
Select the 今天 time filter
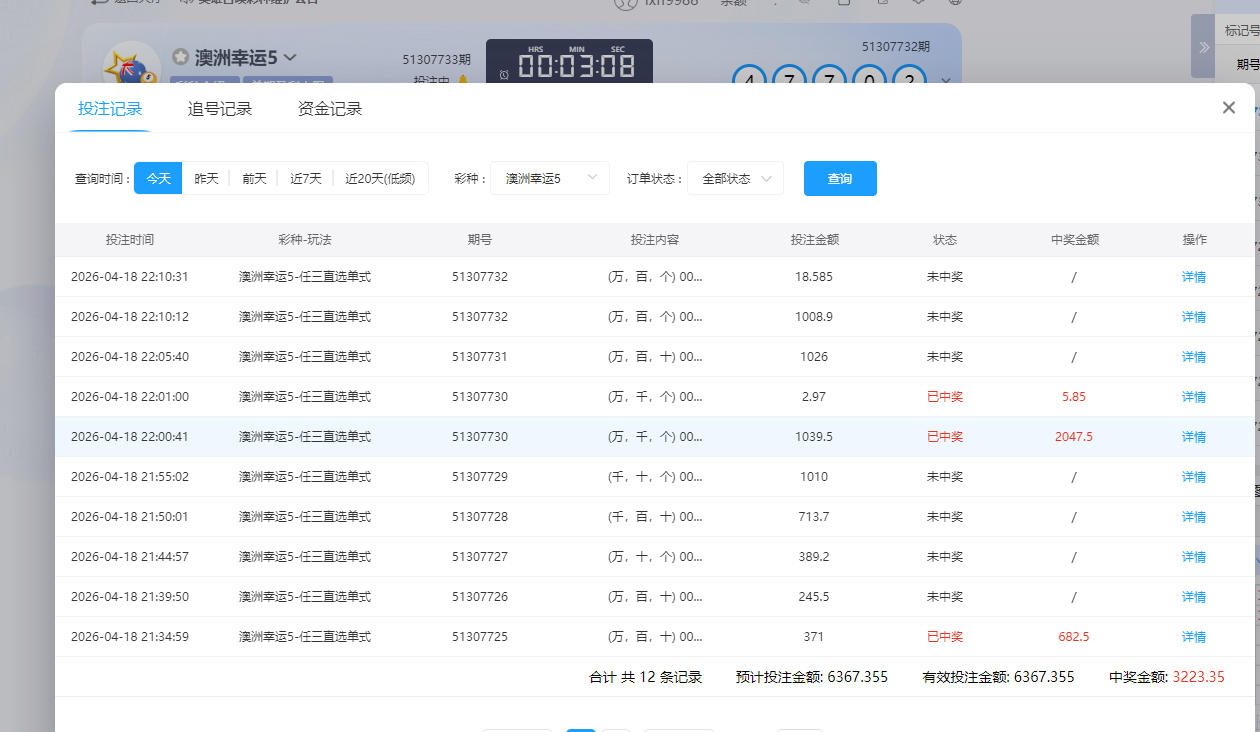(158, 178)
